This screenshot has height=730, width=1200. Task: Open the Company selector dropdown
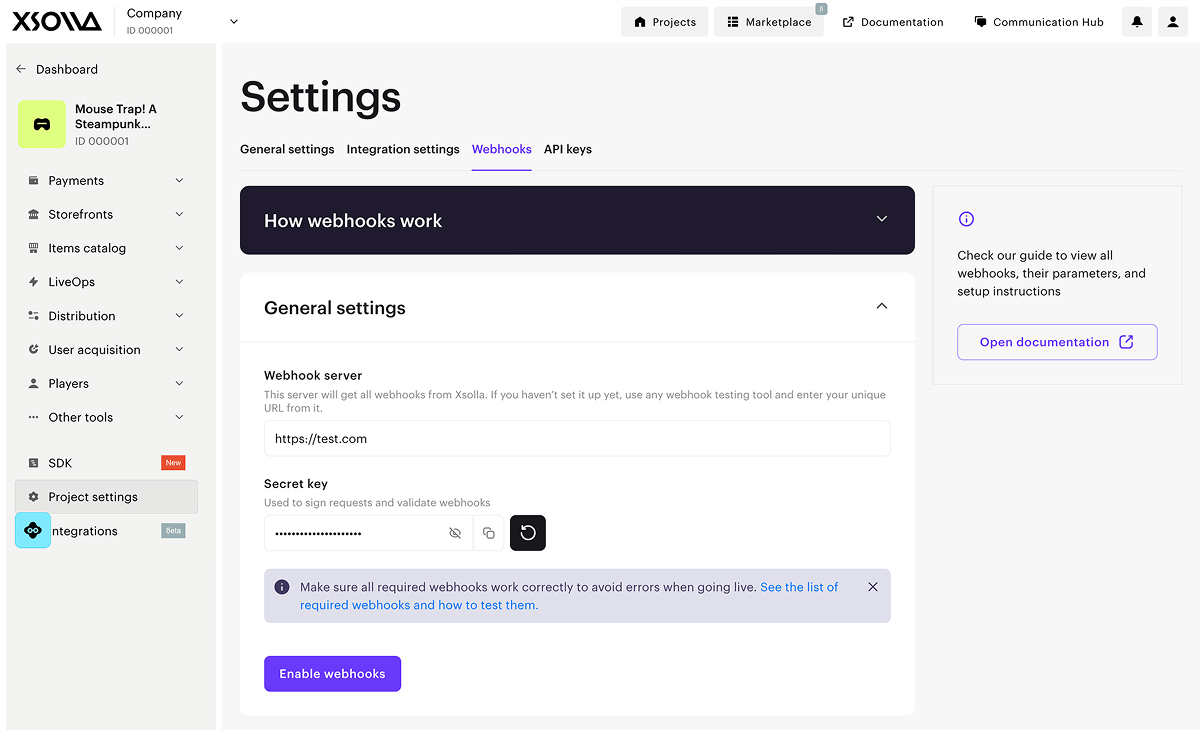[234, 21]
